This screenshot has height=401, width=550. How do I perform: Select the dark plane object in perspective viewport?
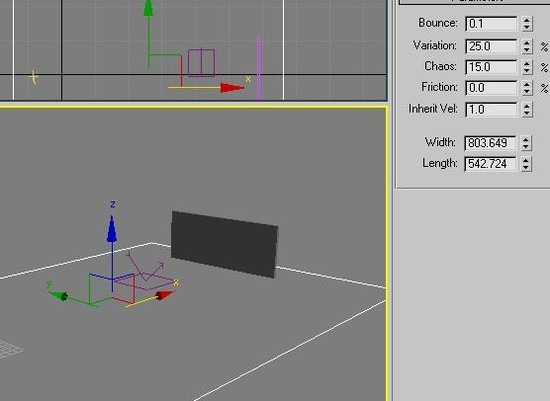[224, 244]
